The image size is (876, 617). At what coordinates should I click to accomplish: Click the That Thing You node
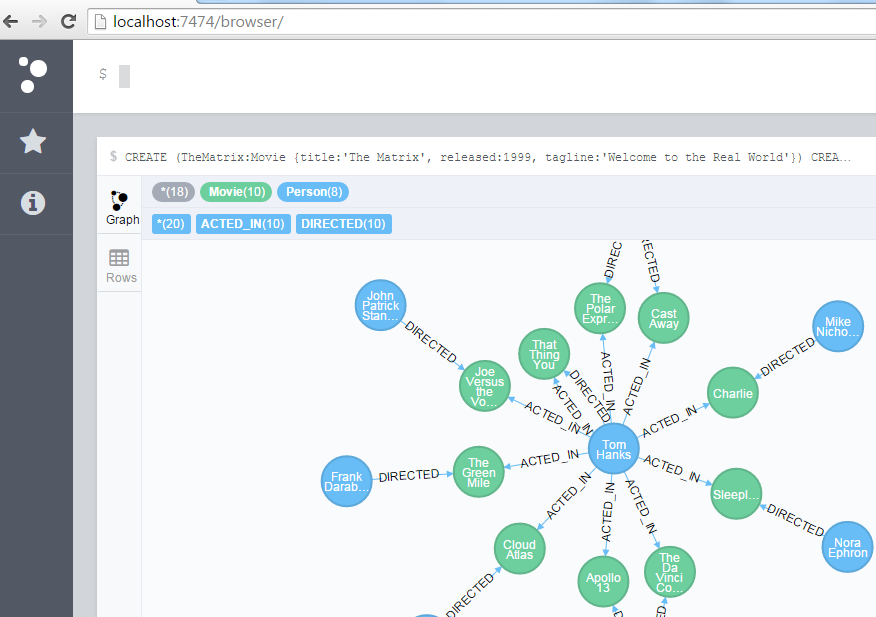544,354
